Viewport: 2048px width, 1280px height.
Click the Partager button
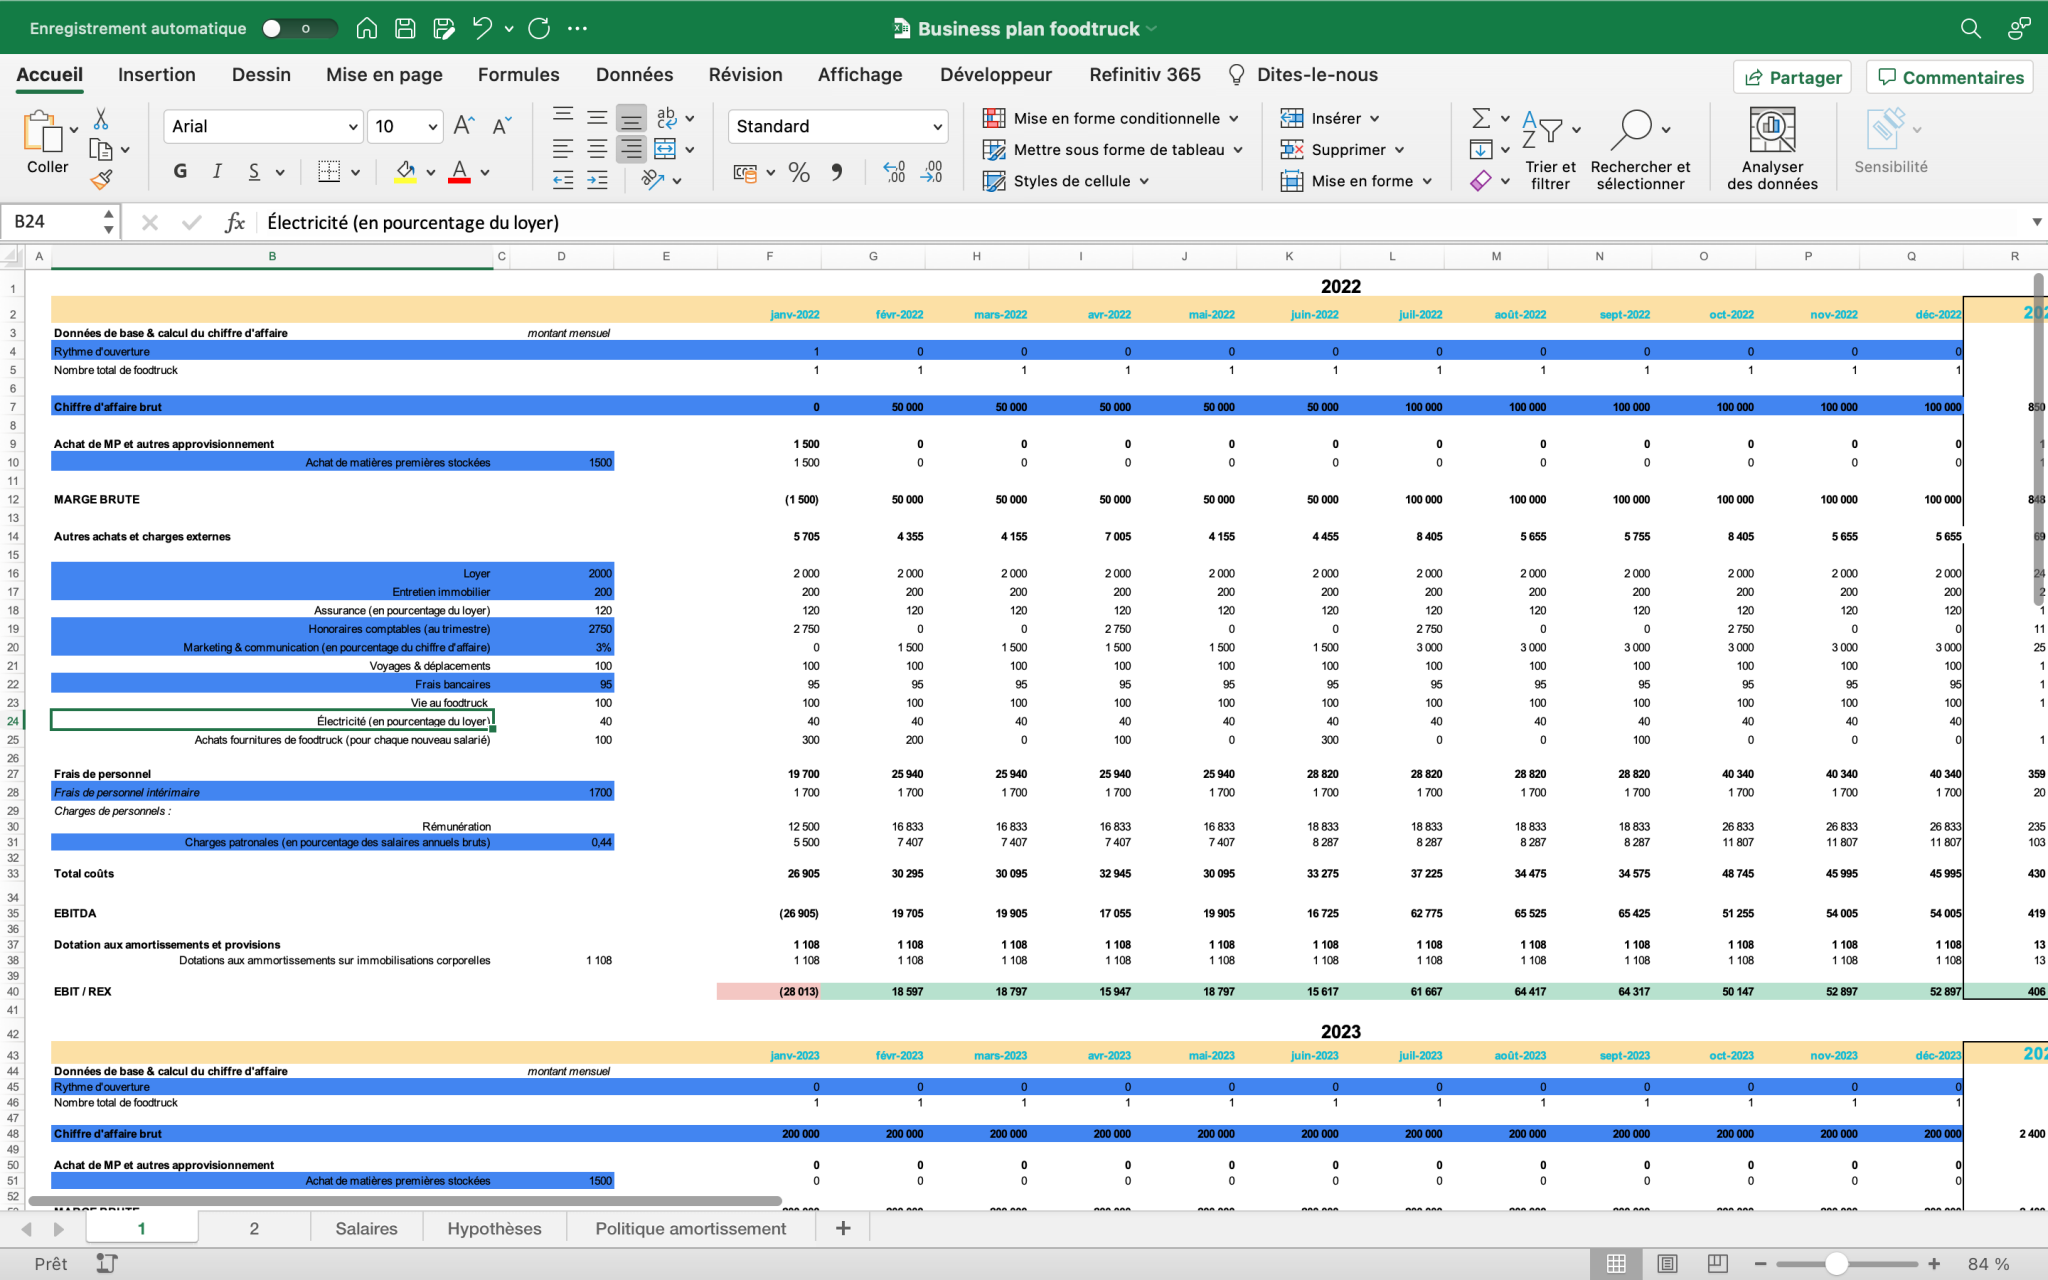click(1792, 77)
